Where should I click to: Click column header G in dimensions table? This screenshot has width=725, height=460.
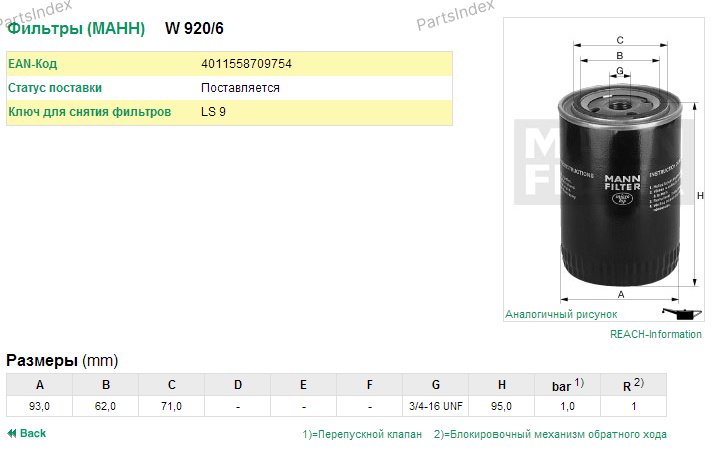coord(436,385)
